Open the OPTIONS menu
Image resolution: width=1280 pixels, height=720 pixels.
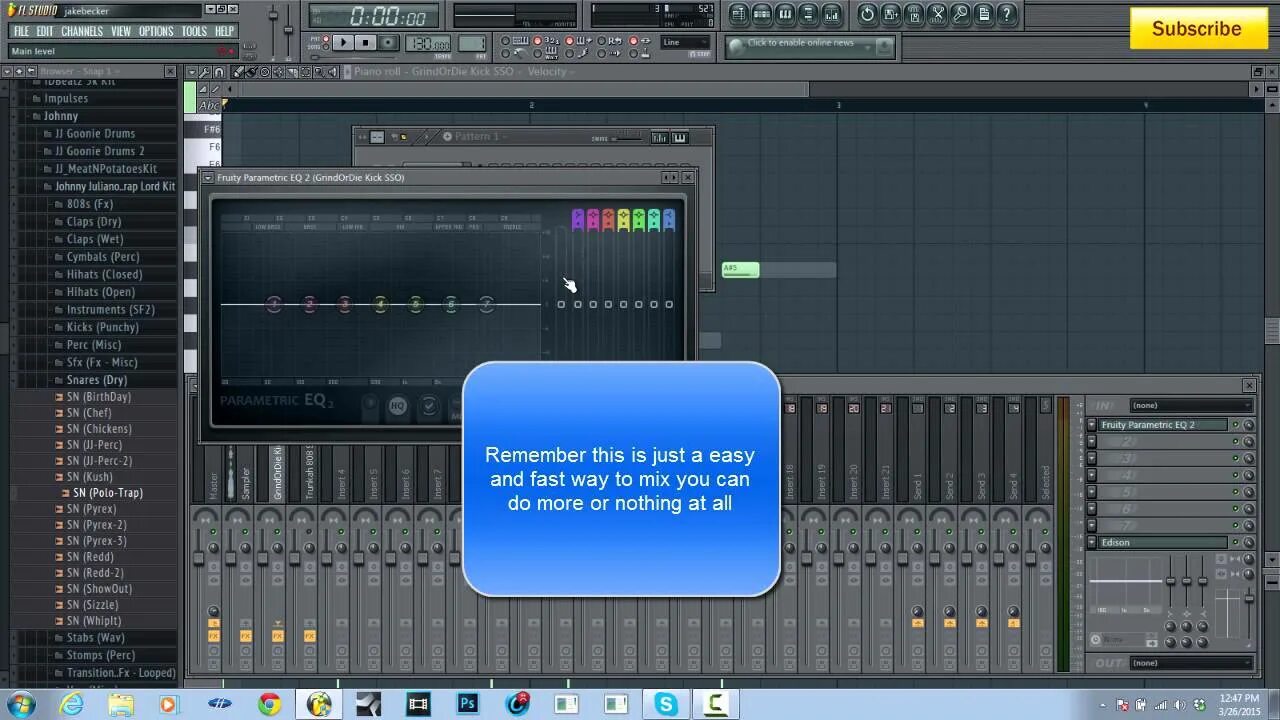point(156,31)
